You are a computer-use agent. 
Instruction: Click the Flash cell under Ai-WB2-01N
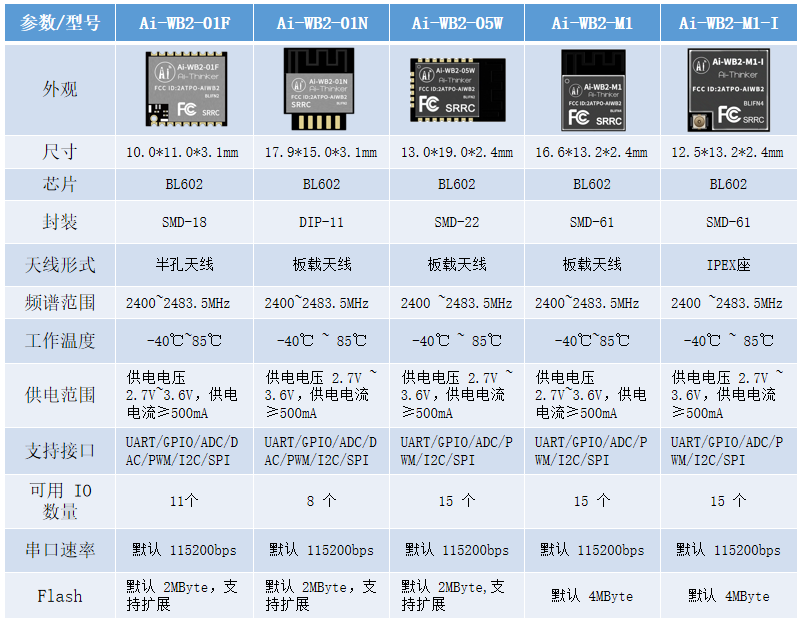(x=321, y=595)
